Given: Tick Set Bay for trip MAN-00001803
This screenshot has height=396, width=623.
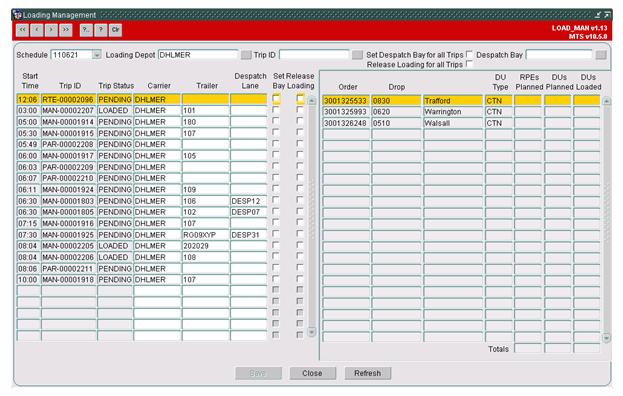Looking at the screenshot, I should click(x=276, y=200).
